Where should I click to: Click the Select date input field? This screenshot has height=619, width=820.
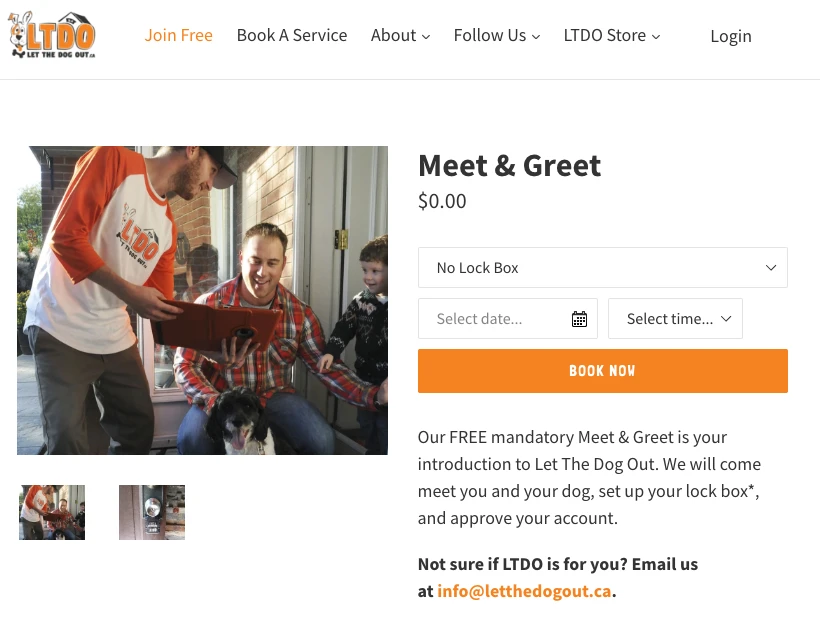point(494,319)
